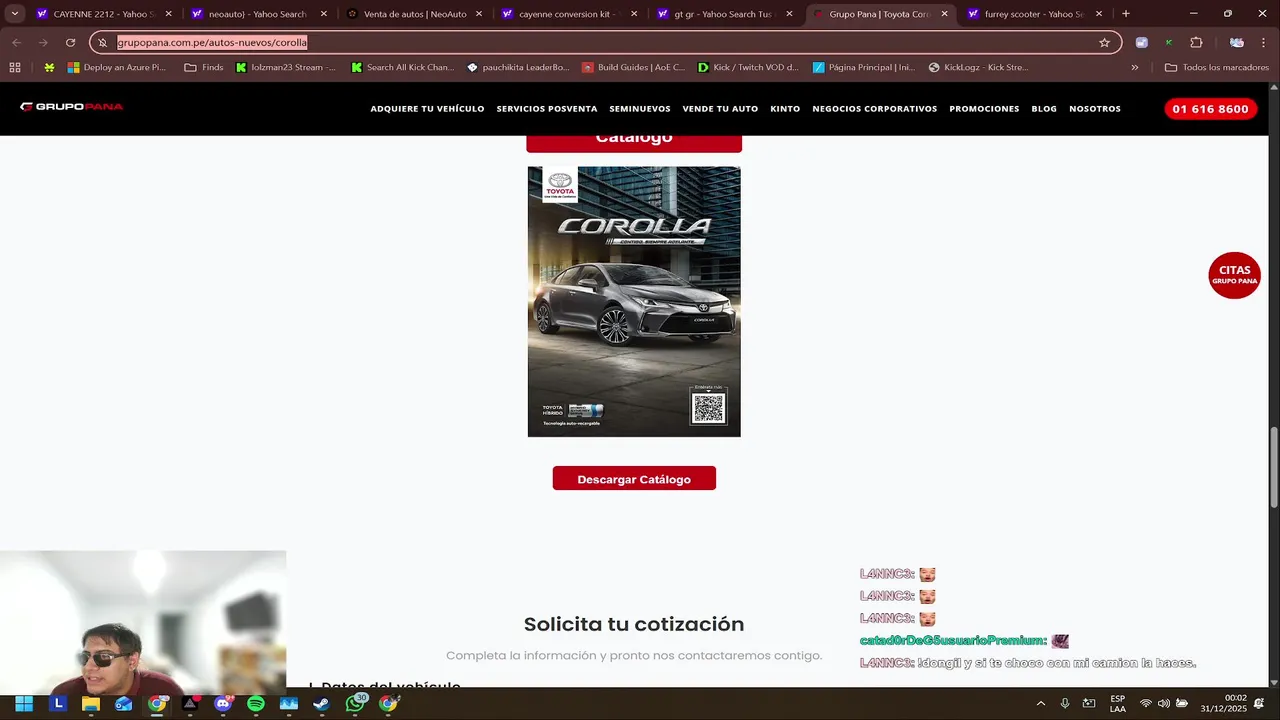1280x720 pixels.
Task: Open the Chrome three-dot menu
Action: (1264, 43)
